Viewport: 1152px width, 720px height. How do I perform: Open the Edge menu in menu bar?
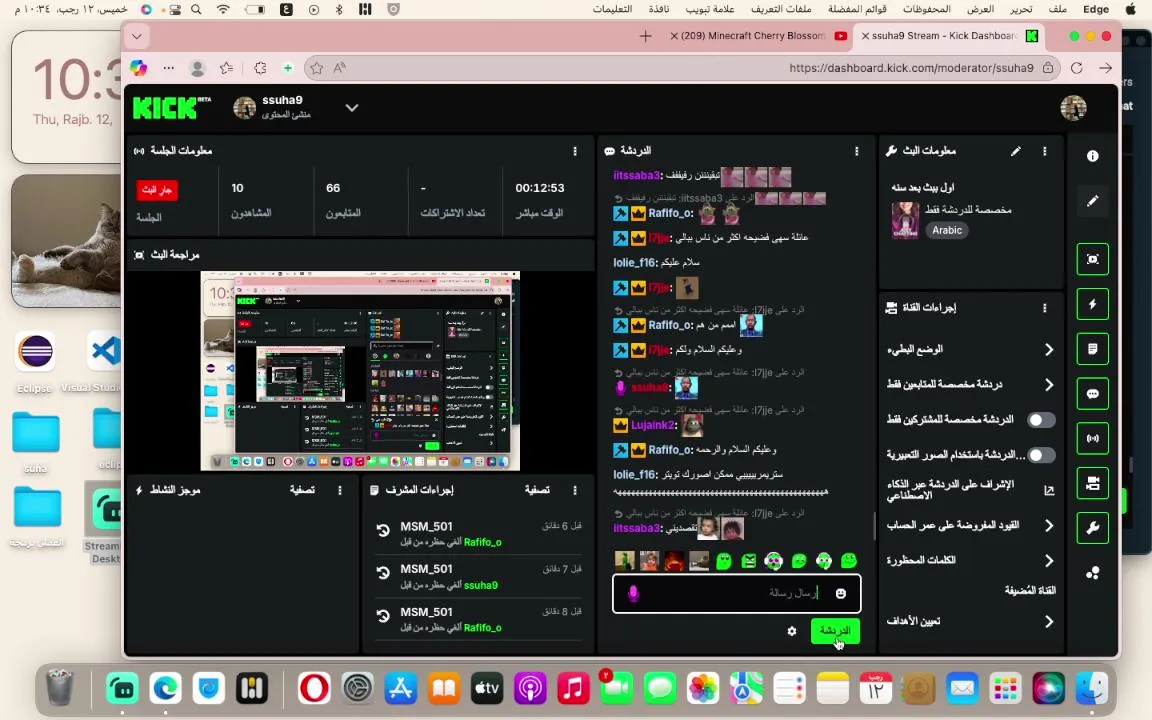(1095, 9)
